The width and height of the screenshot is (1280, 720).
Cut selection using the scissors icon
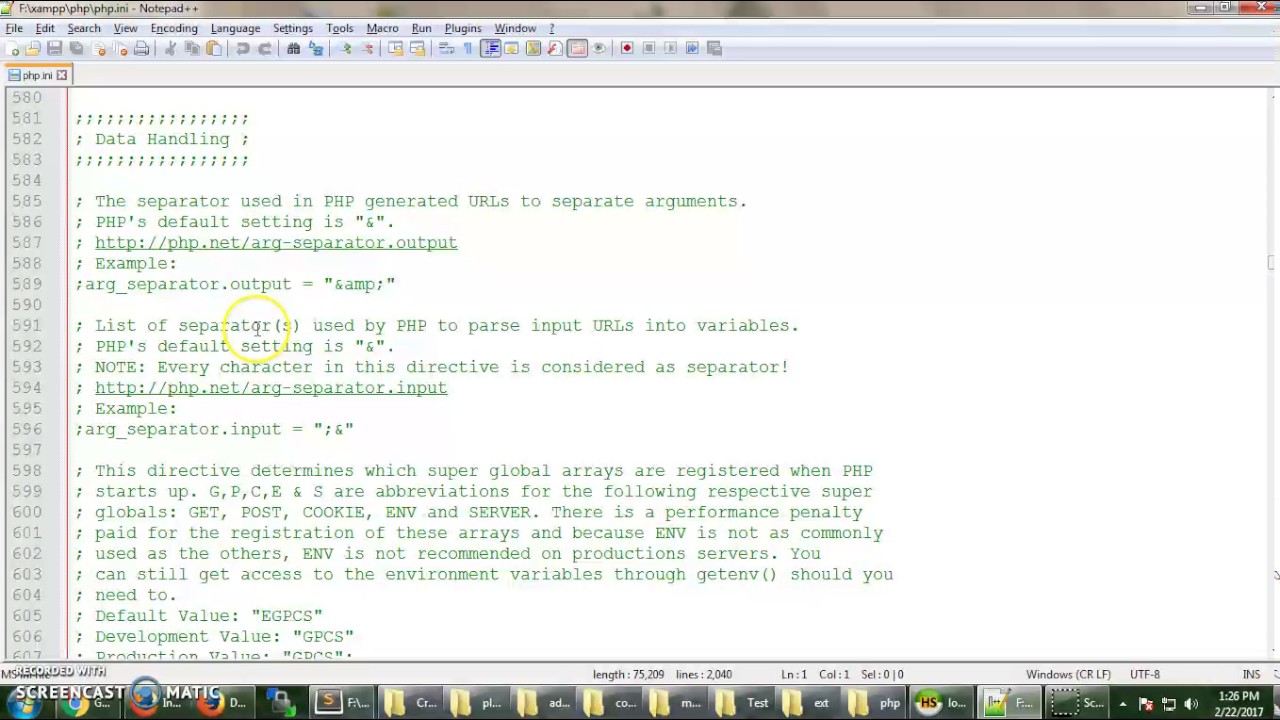point(170,48)
